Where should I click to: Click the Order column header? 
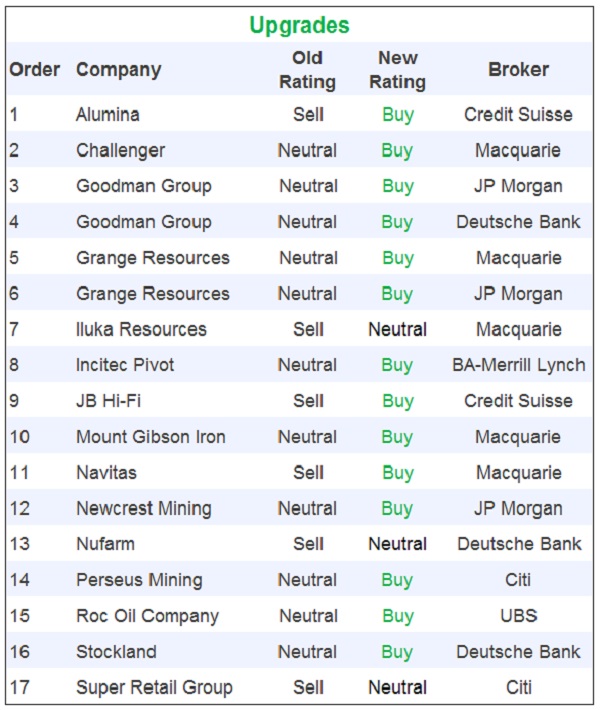tap(35, 70)
